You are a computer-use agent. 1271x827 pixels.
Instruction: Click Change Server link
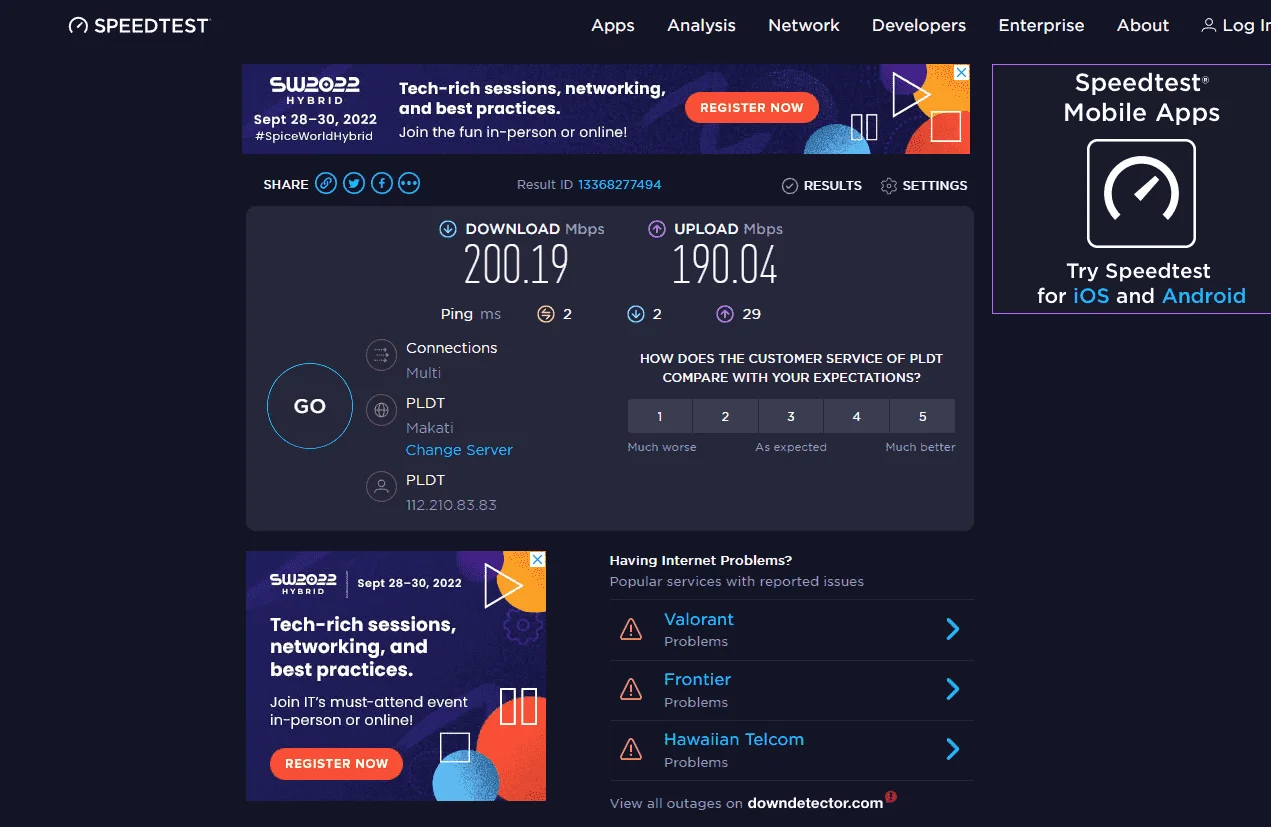[x=459, y=450]
